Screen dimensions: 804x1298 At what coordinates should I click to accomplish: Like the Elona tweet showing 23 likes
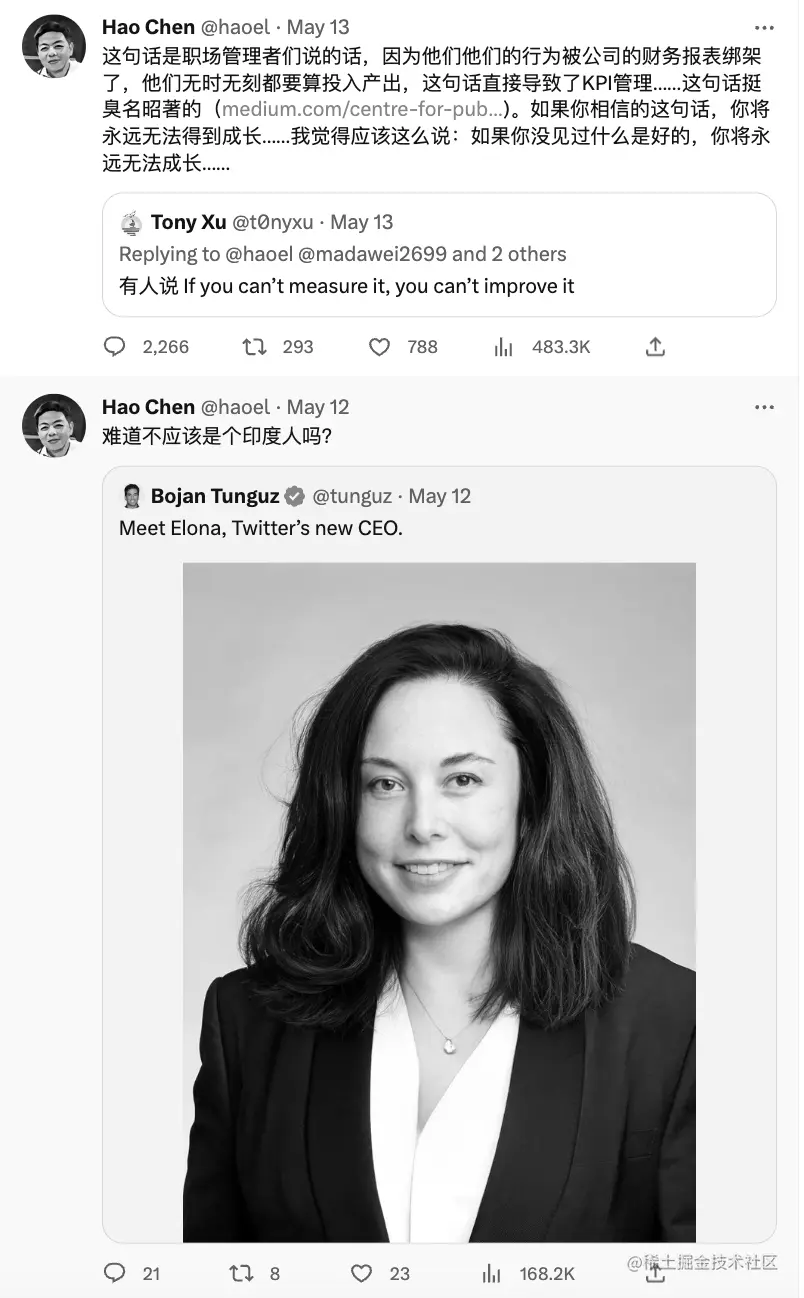[x=360, y=1272]
